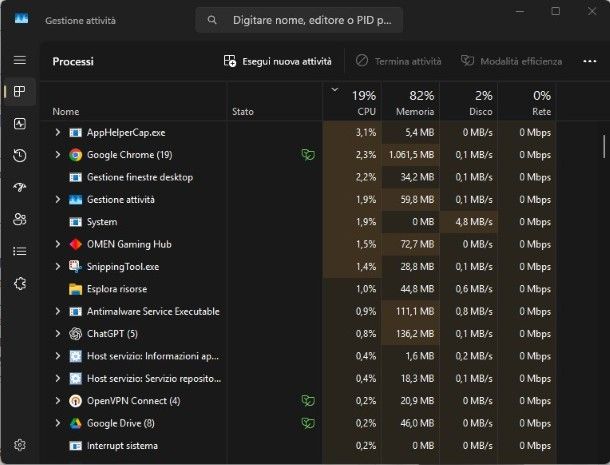The height and width of the screenshot is (465, 610).
Task: Click the OMEN Gaming Hub icon
Action: coord(75,244)
